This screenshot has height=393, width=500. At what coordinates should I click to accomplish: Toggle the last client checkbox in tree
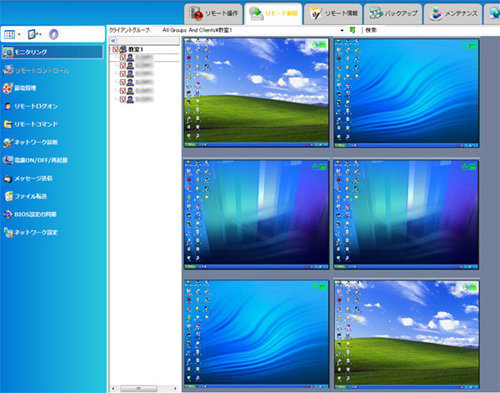pos(123,99)
